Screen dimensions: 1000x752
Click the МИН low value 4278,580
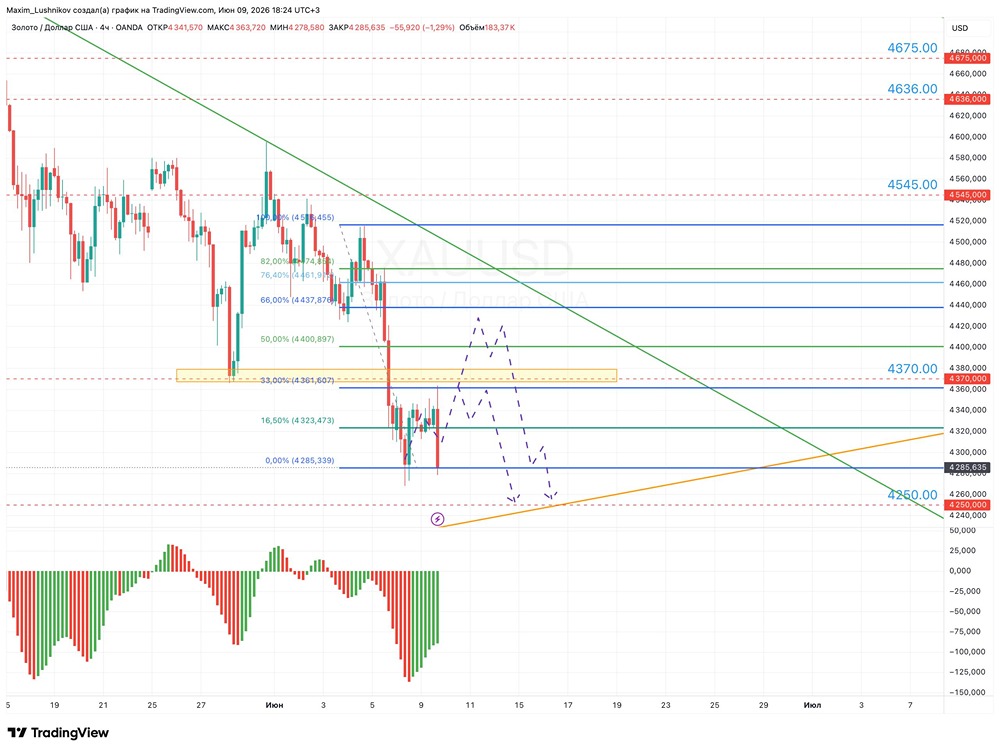click(306, 28)
